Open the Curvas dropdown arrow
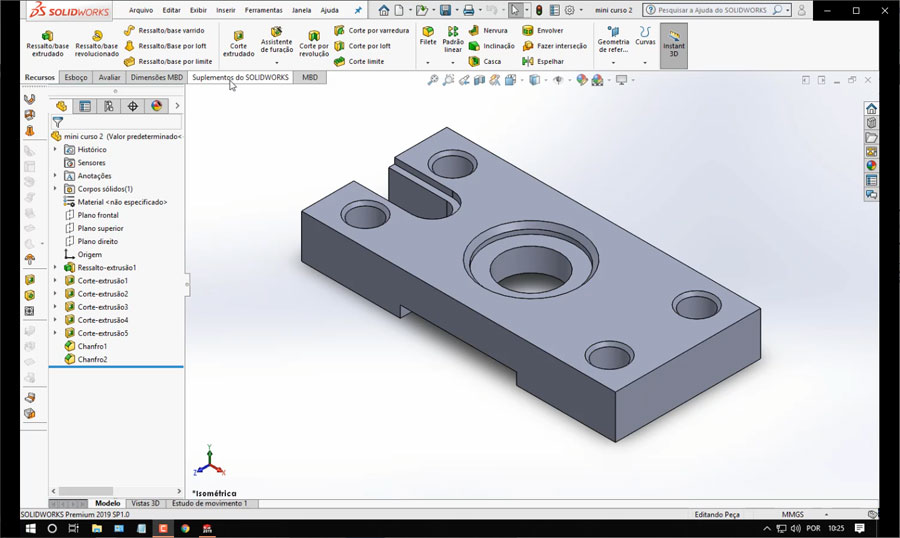900x538 pixels. click(645, 62)
